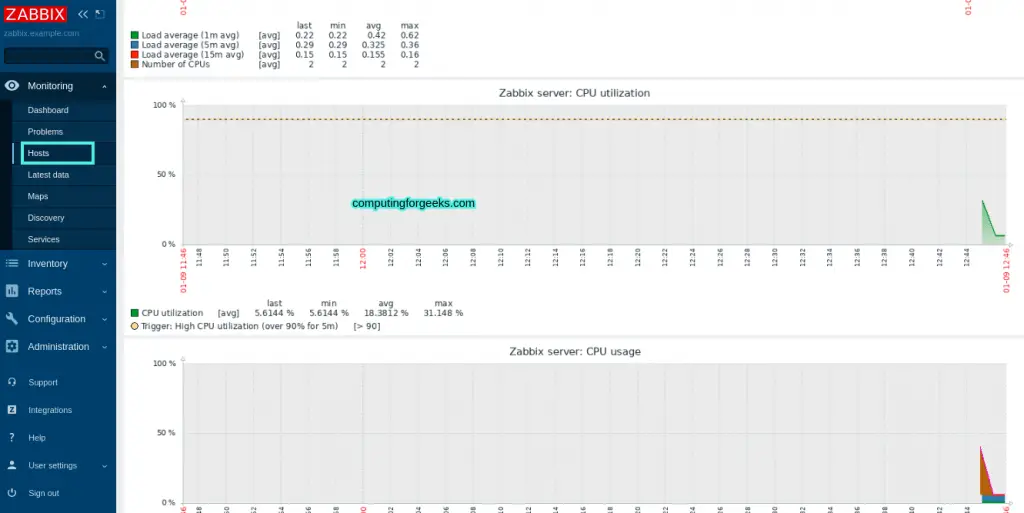Click the CPU usage graph title
The height and width of the screenshot is (513, 1024).
click(575, 352)
